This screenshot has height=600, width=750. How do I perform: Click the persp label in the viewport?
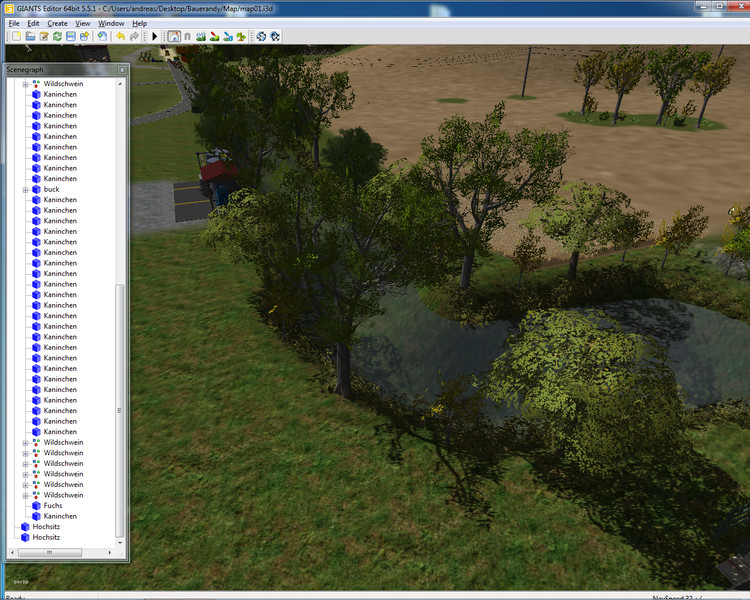click(21, 582)
